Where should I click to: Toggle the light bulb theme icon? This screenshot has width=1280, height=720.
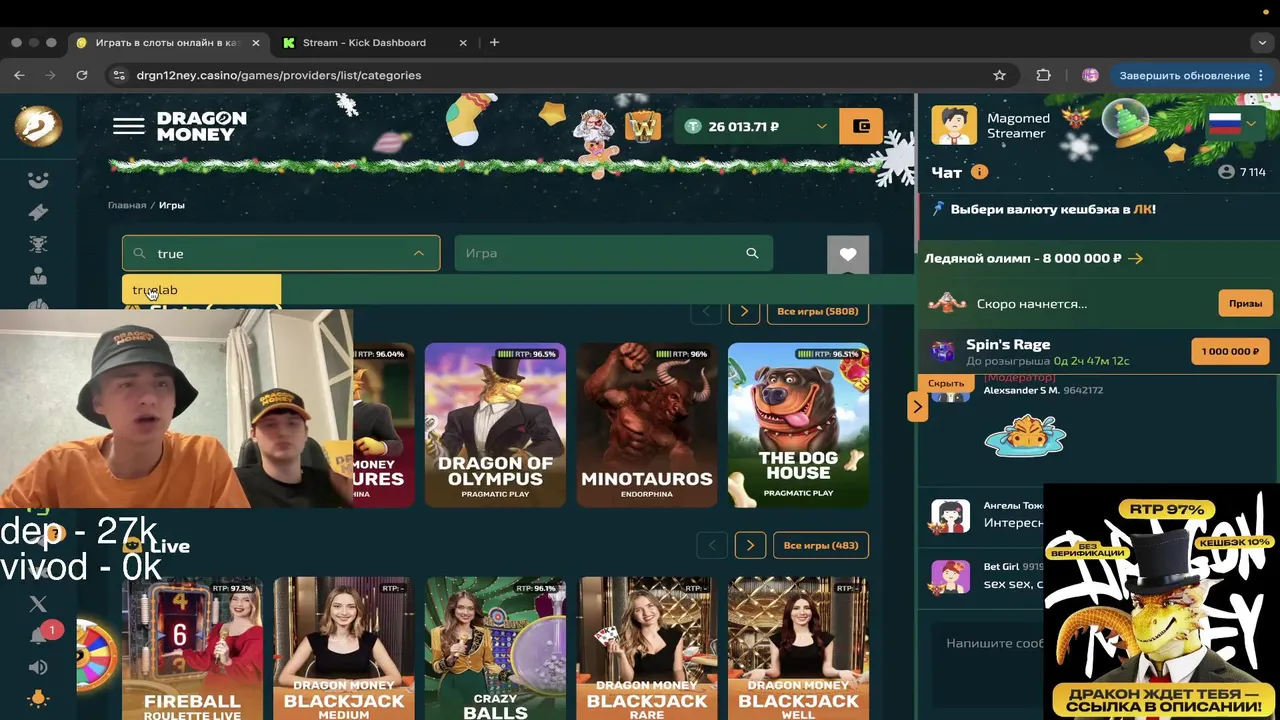tap(38, 699)
